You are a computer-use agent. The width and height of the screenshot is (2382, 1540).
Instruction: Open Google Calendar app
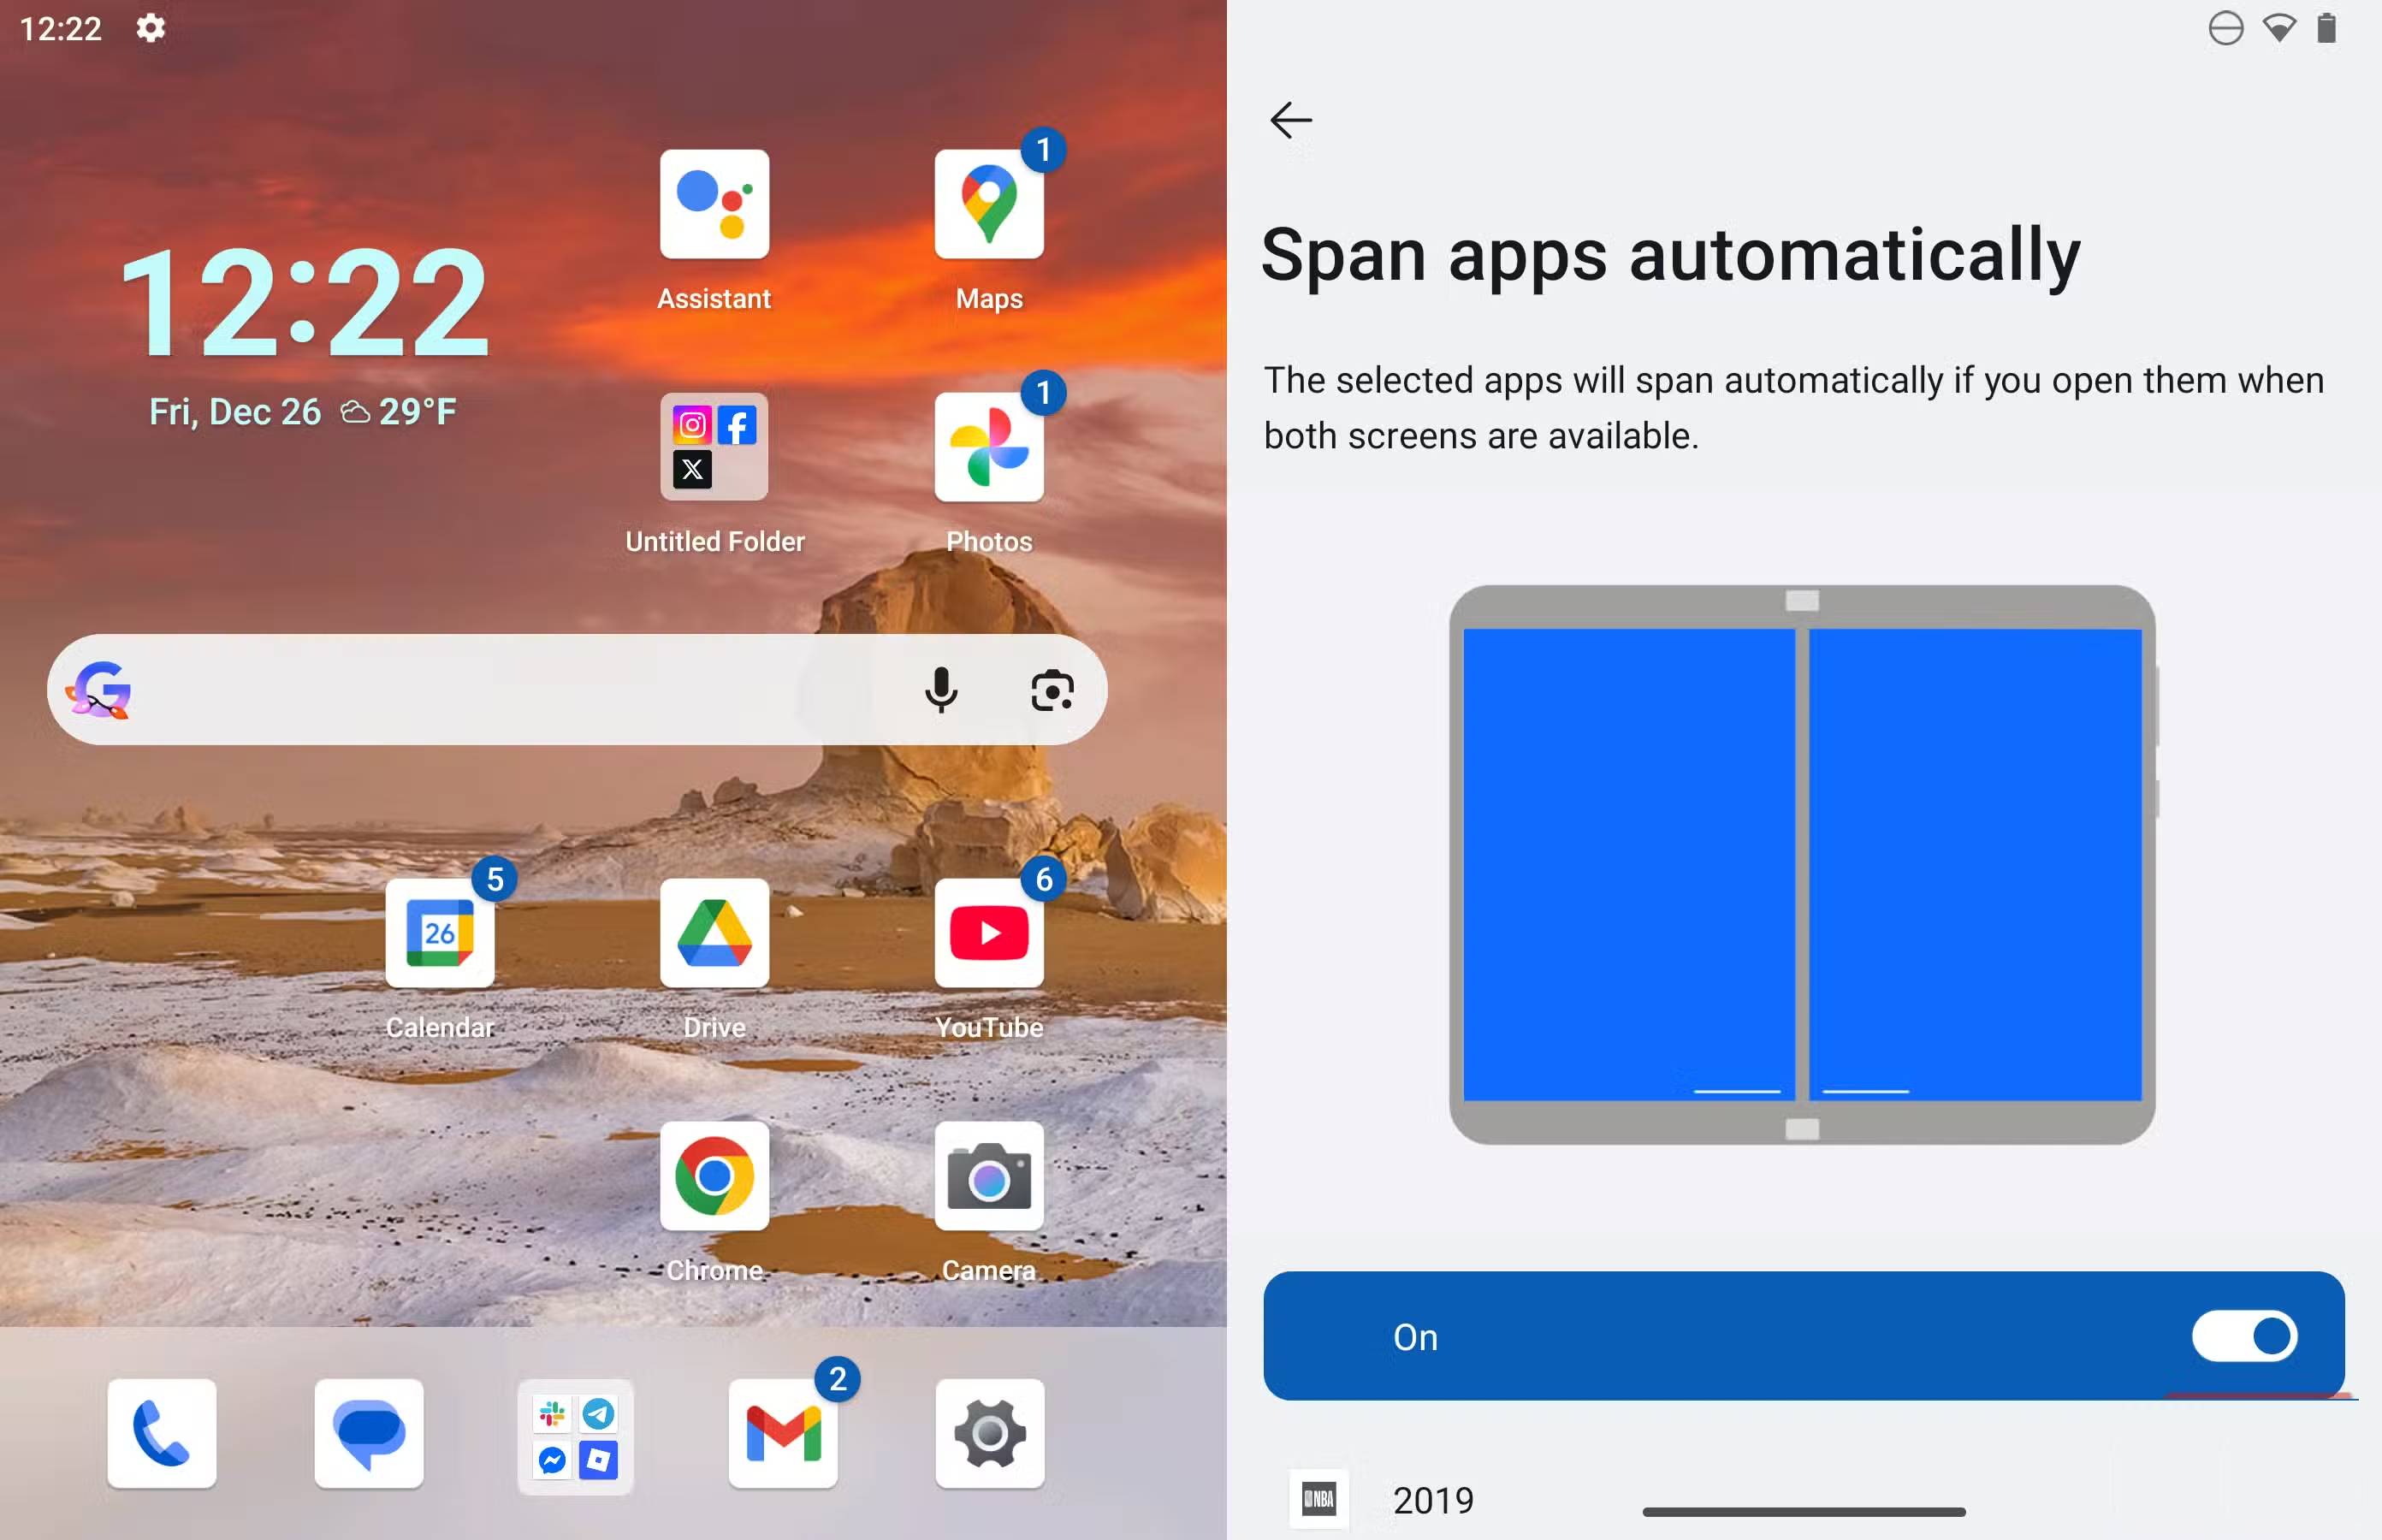[440, 933]
